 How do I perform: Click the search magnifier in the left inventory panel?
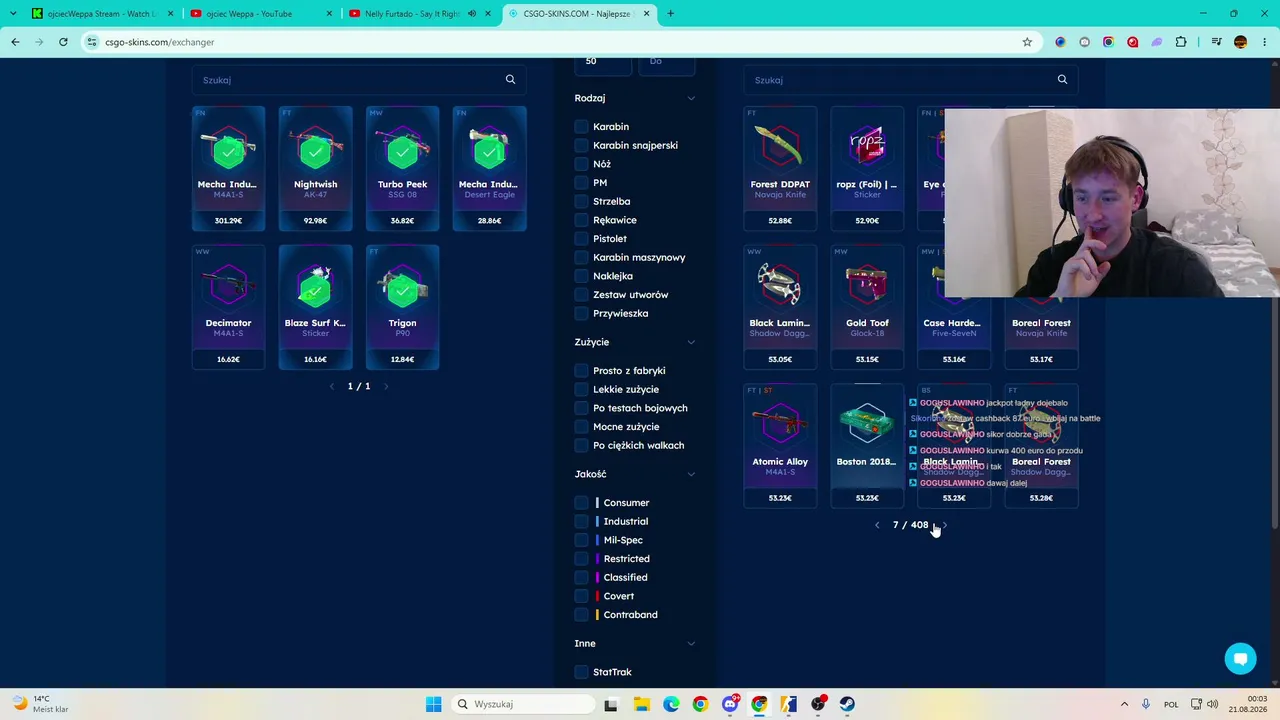(x=510, y=80)
